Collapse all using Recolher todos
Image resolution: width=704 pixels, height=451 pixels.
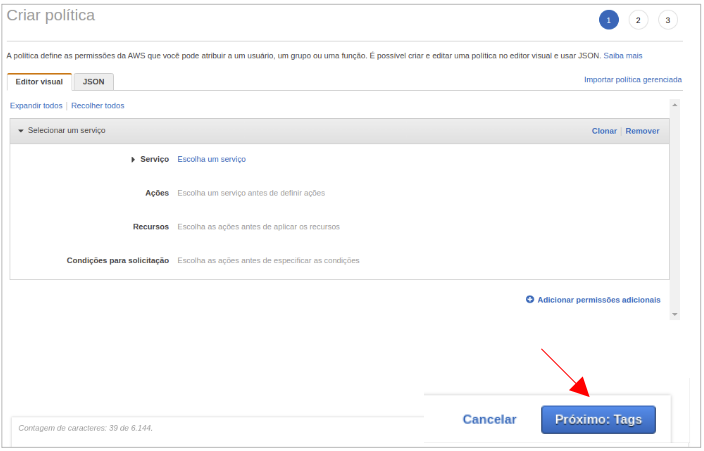(98, 106)
